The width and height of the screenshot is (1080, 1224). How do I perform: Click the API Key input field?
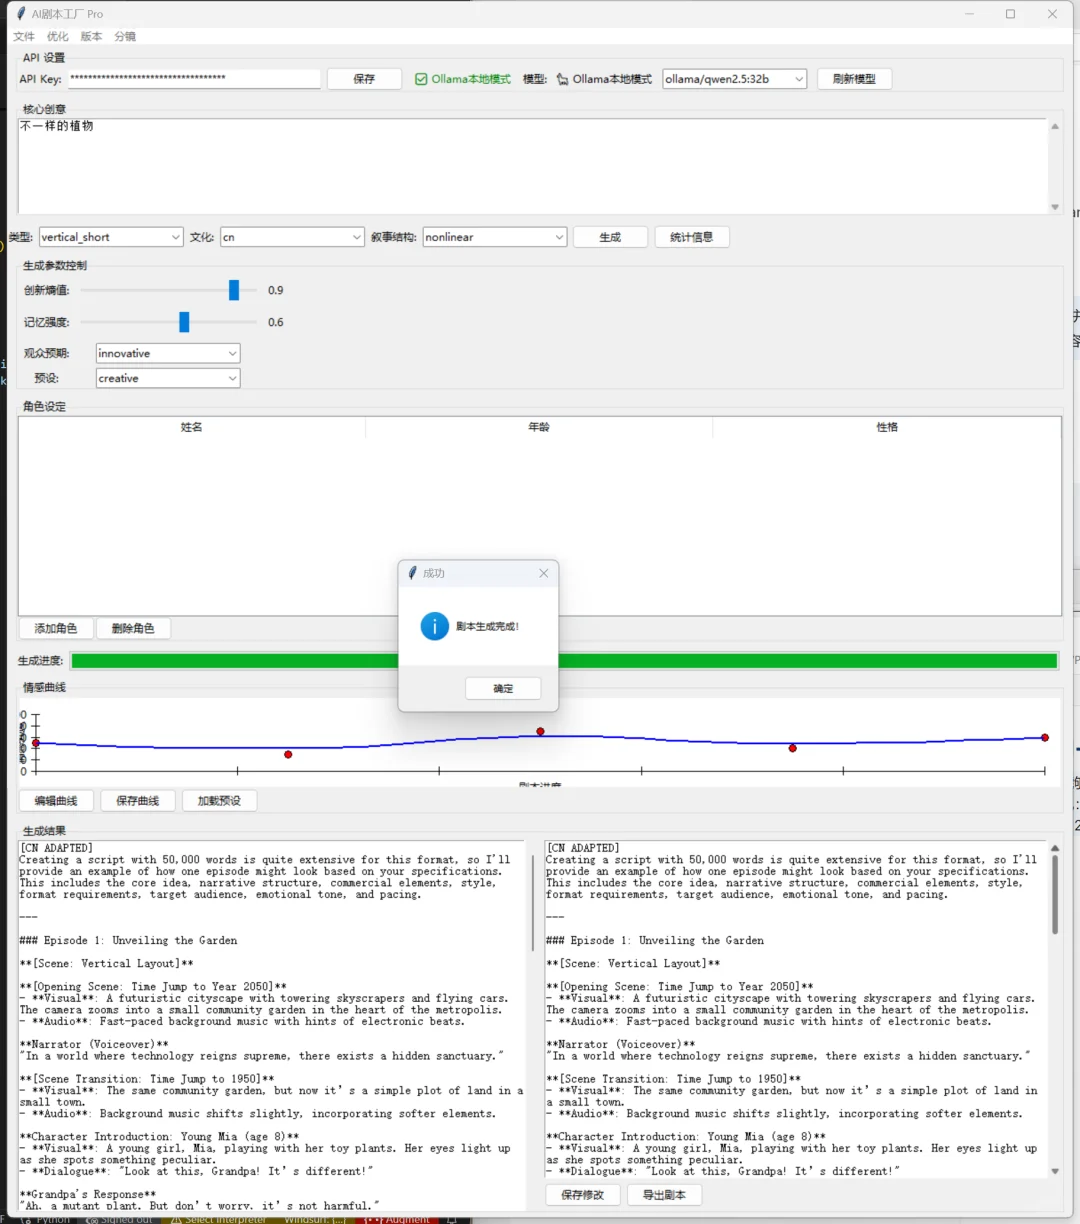194,78
